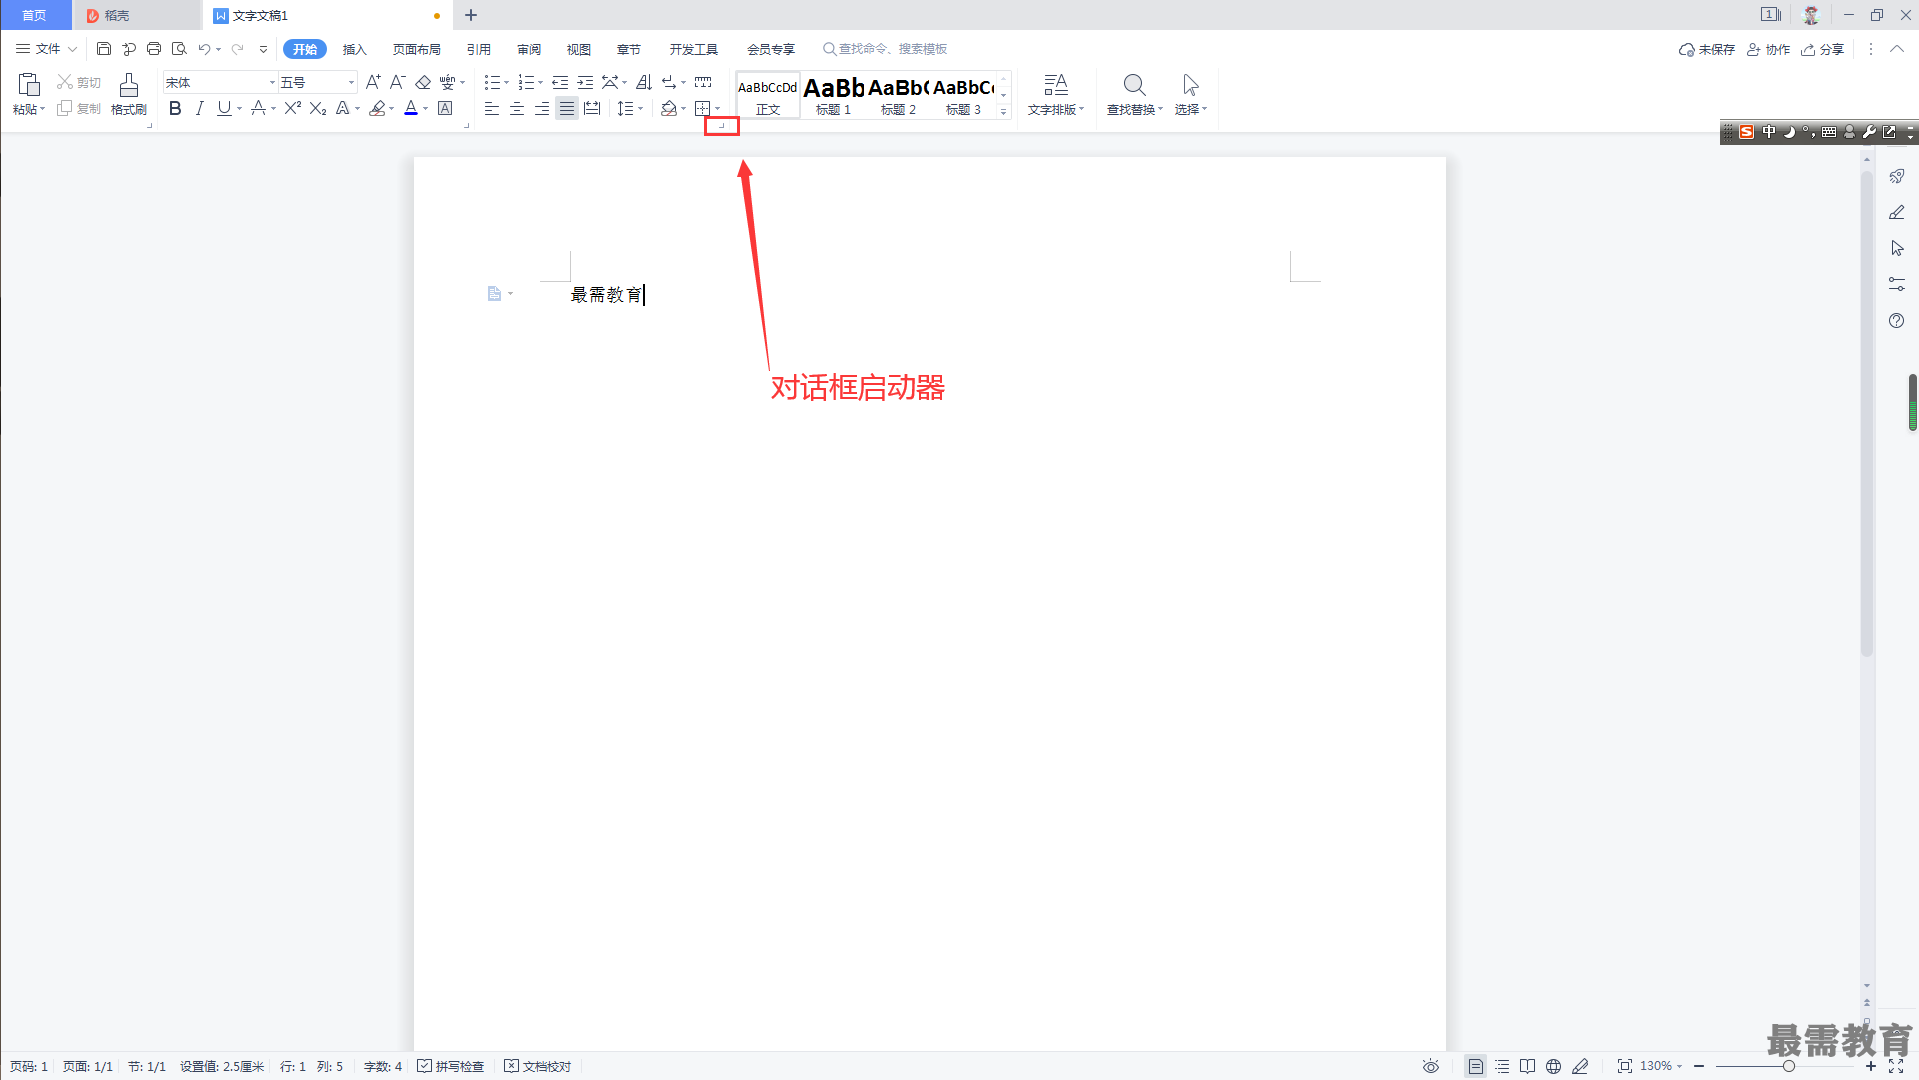
Task: Apply the 标题 1 style
Action: coord(833,96)
